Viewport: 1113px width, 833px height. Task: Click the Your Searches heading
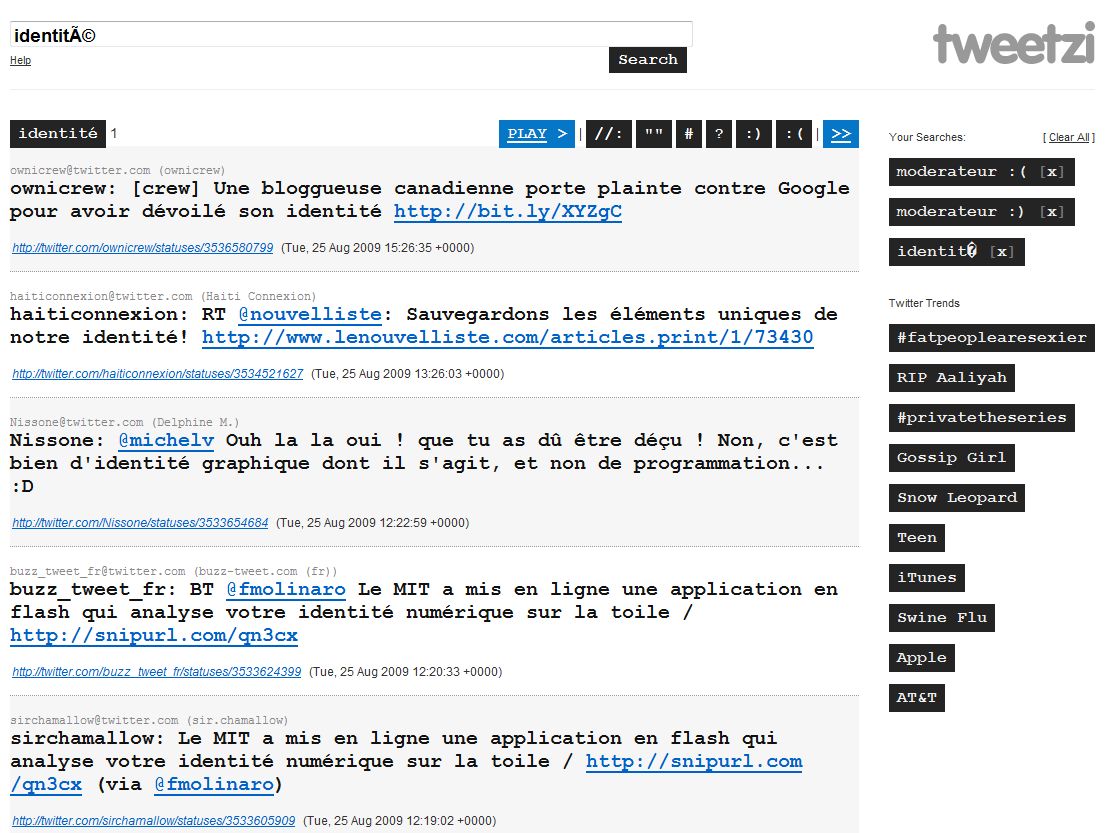click(927, 137)
